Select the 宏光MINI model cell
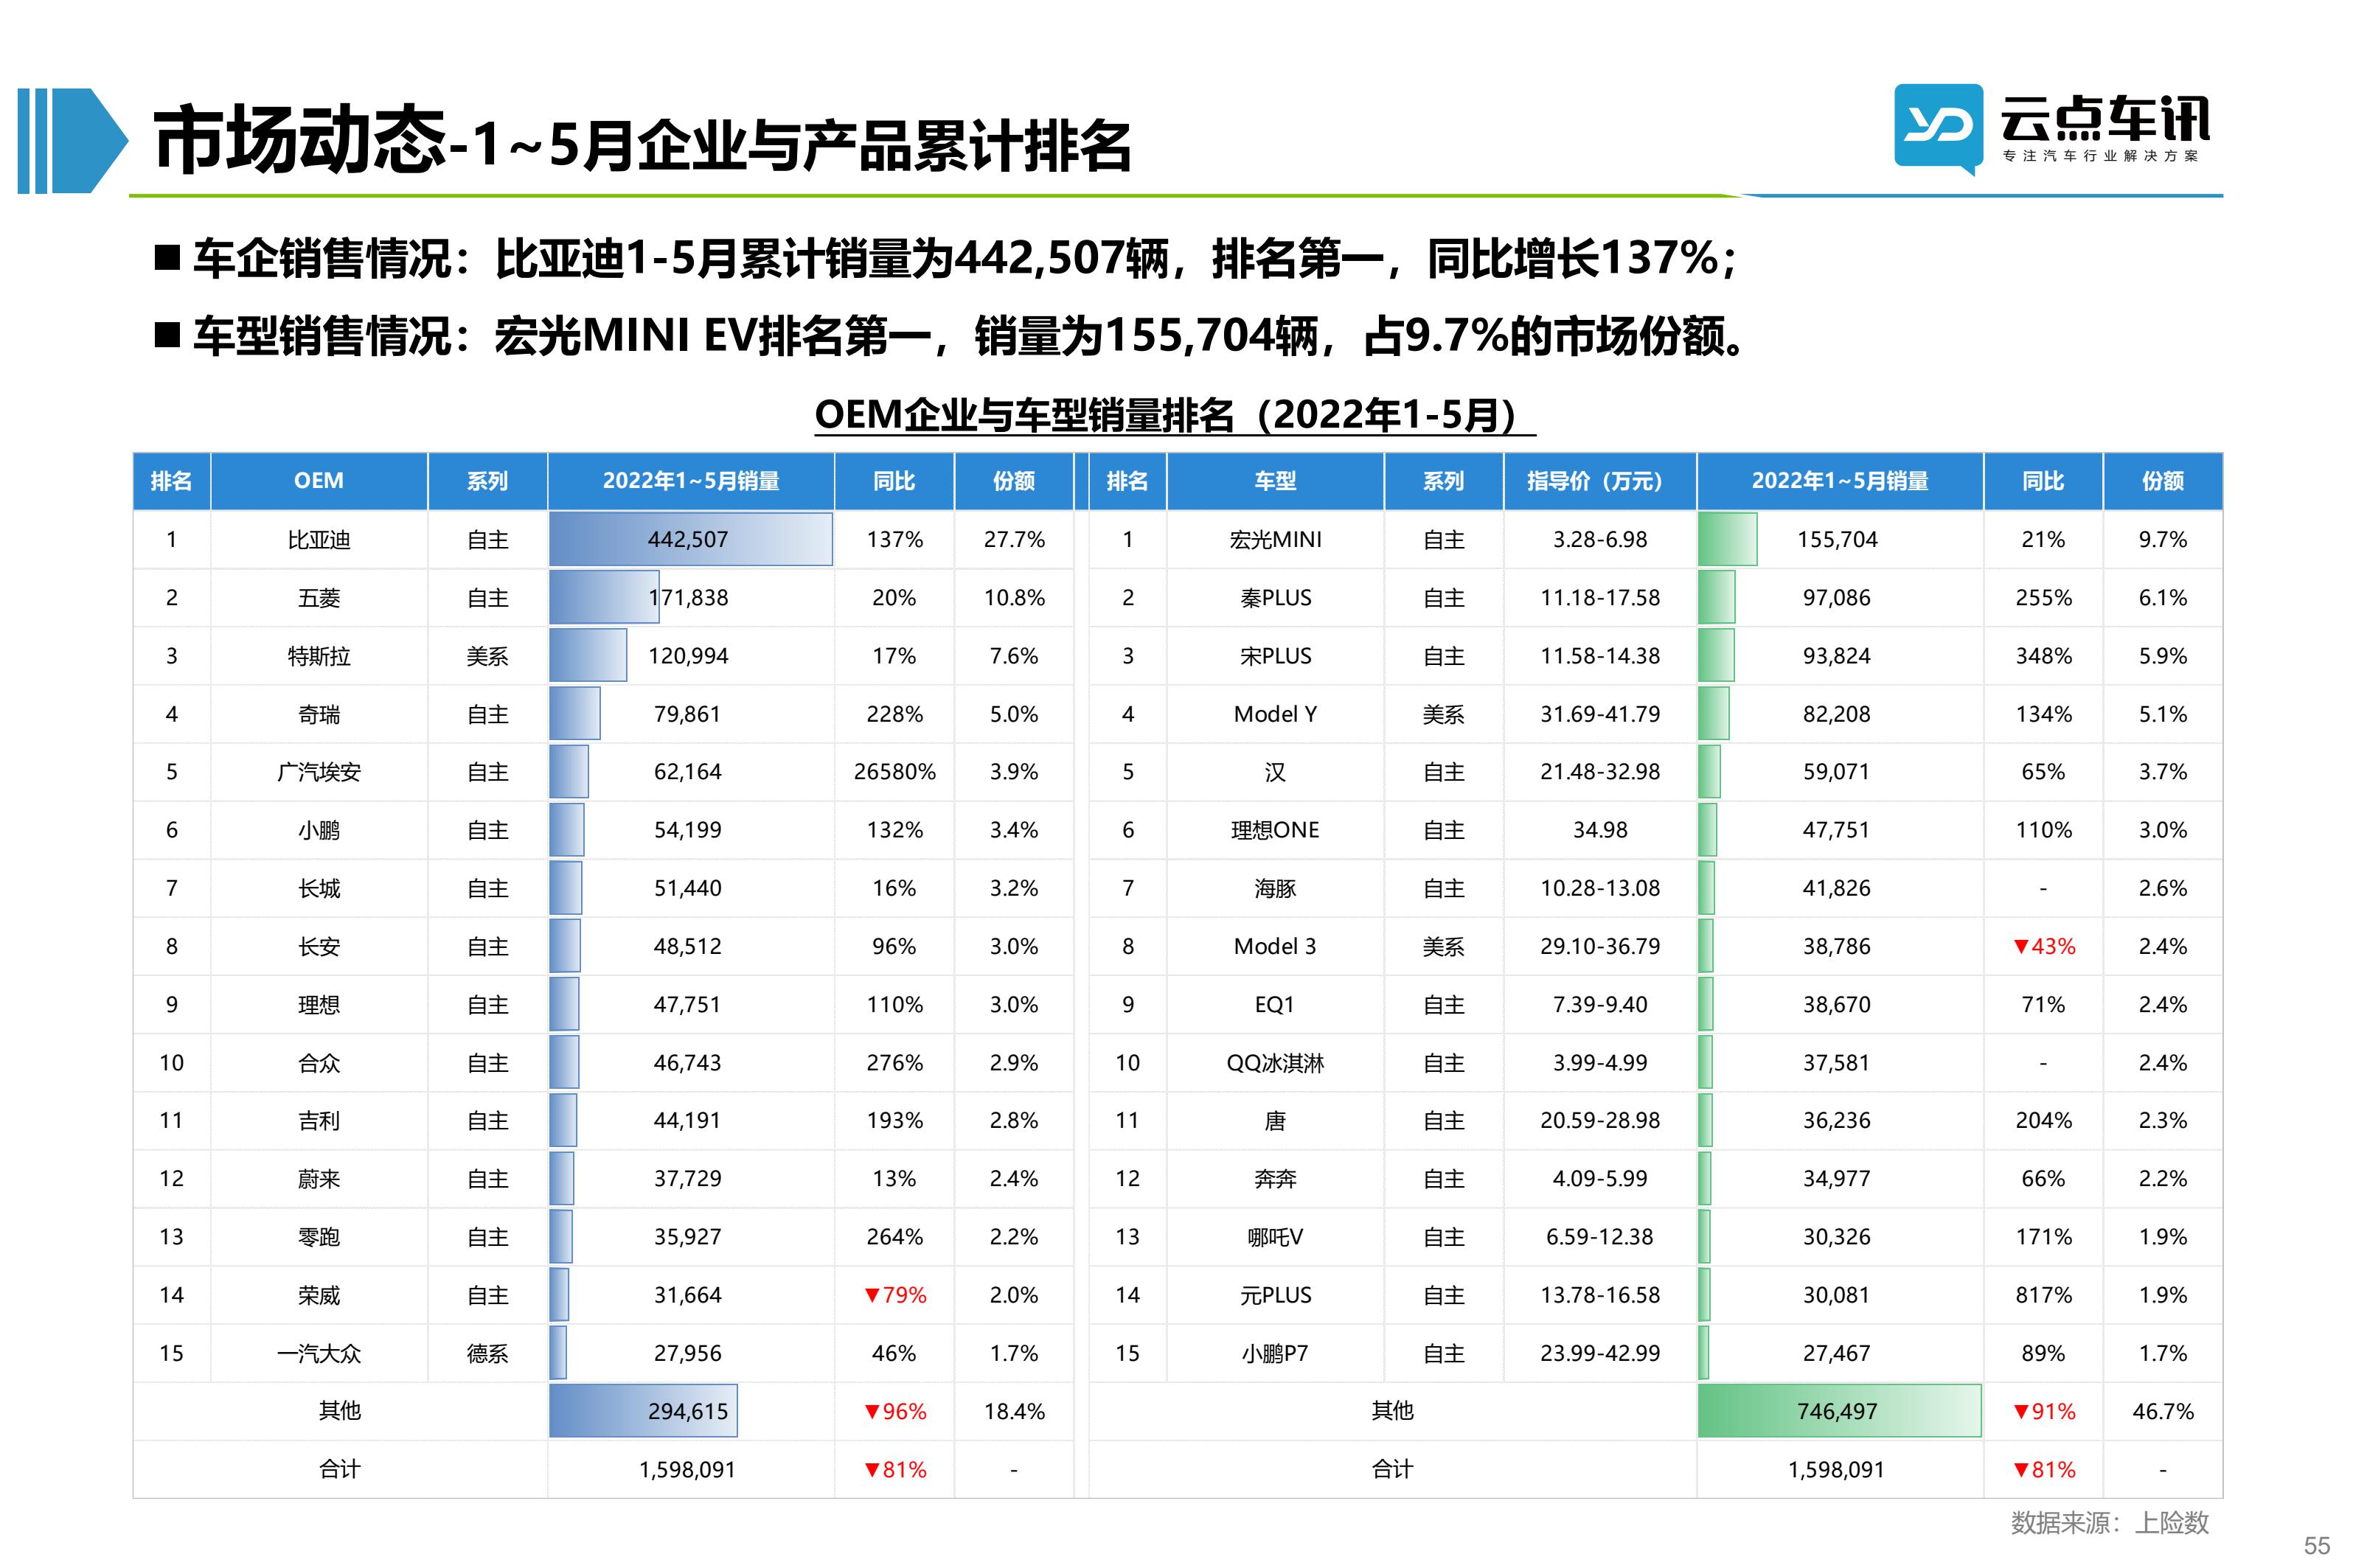This screenshot has width=2353, height=1568. click(x=1275, y=540)
